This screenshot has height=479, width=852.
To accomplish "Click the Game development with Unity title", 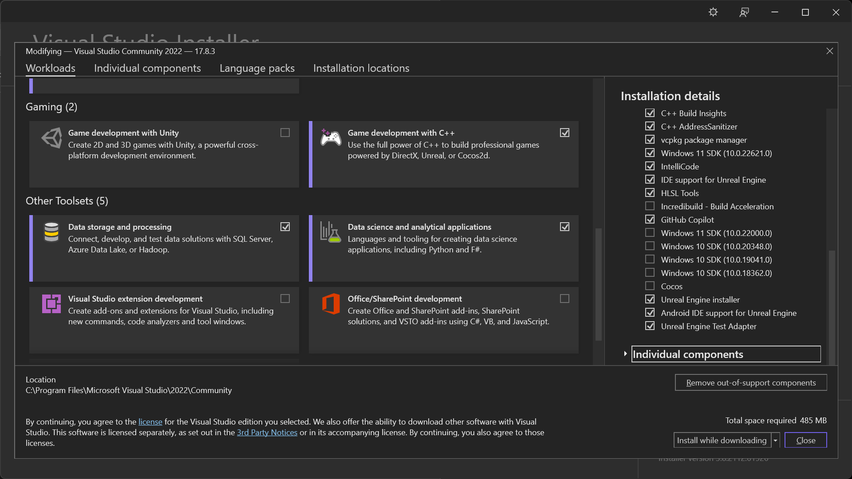I will point(123,133).
